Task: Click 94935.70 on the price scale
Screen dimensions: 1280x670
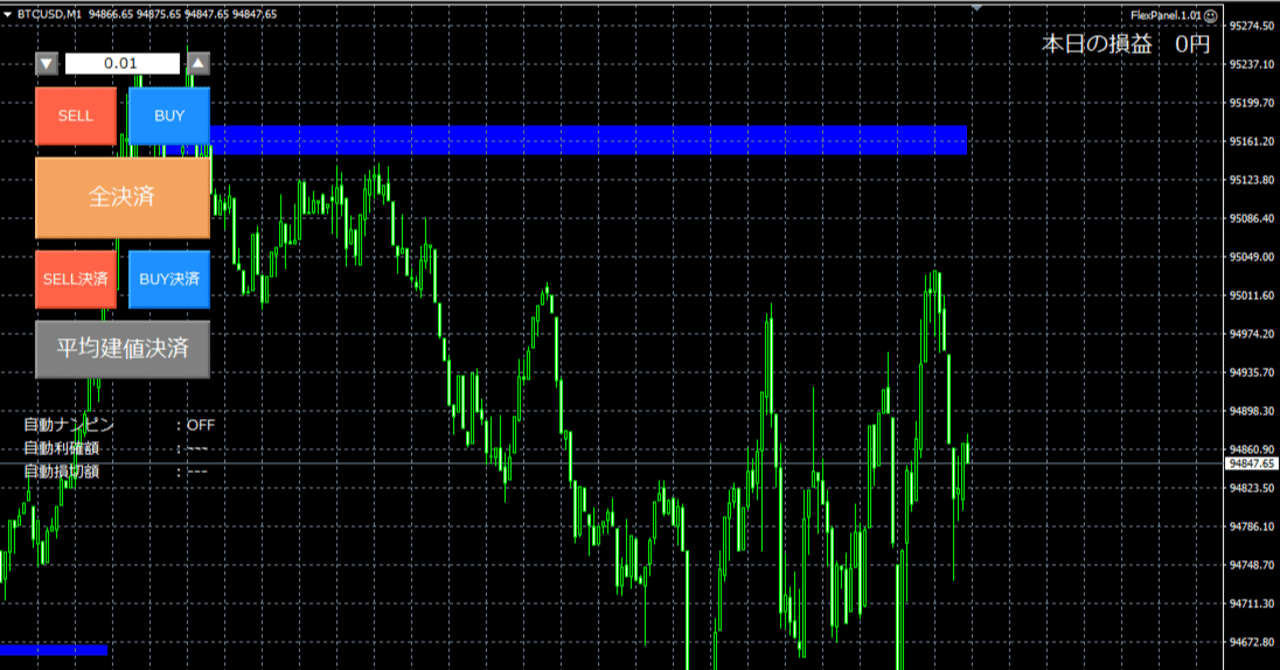Action: pyautogui.click(x=1252, y=372)
